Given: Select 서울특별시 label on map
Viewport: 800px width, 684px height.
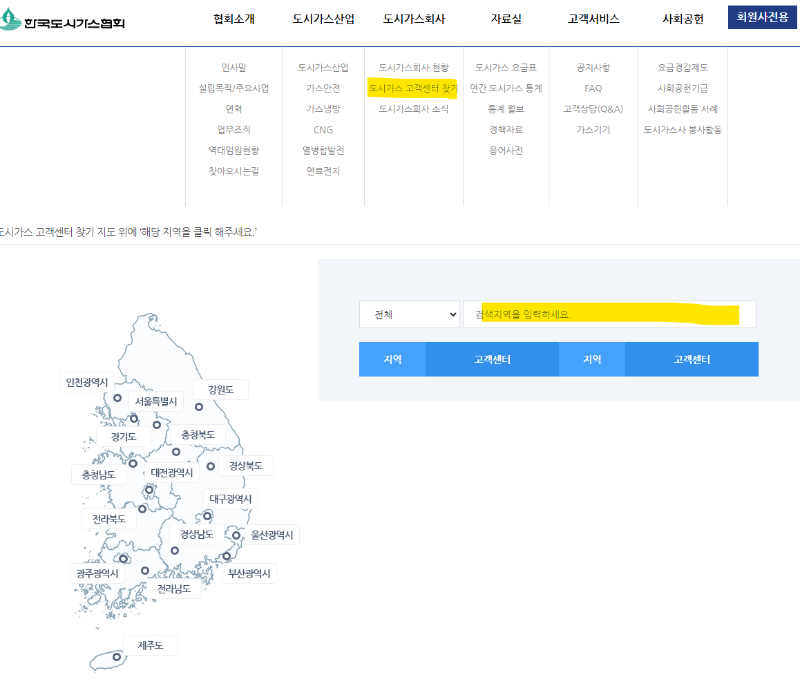Looking at the screenshot, I should [x=156, y=401].
